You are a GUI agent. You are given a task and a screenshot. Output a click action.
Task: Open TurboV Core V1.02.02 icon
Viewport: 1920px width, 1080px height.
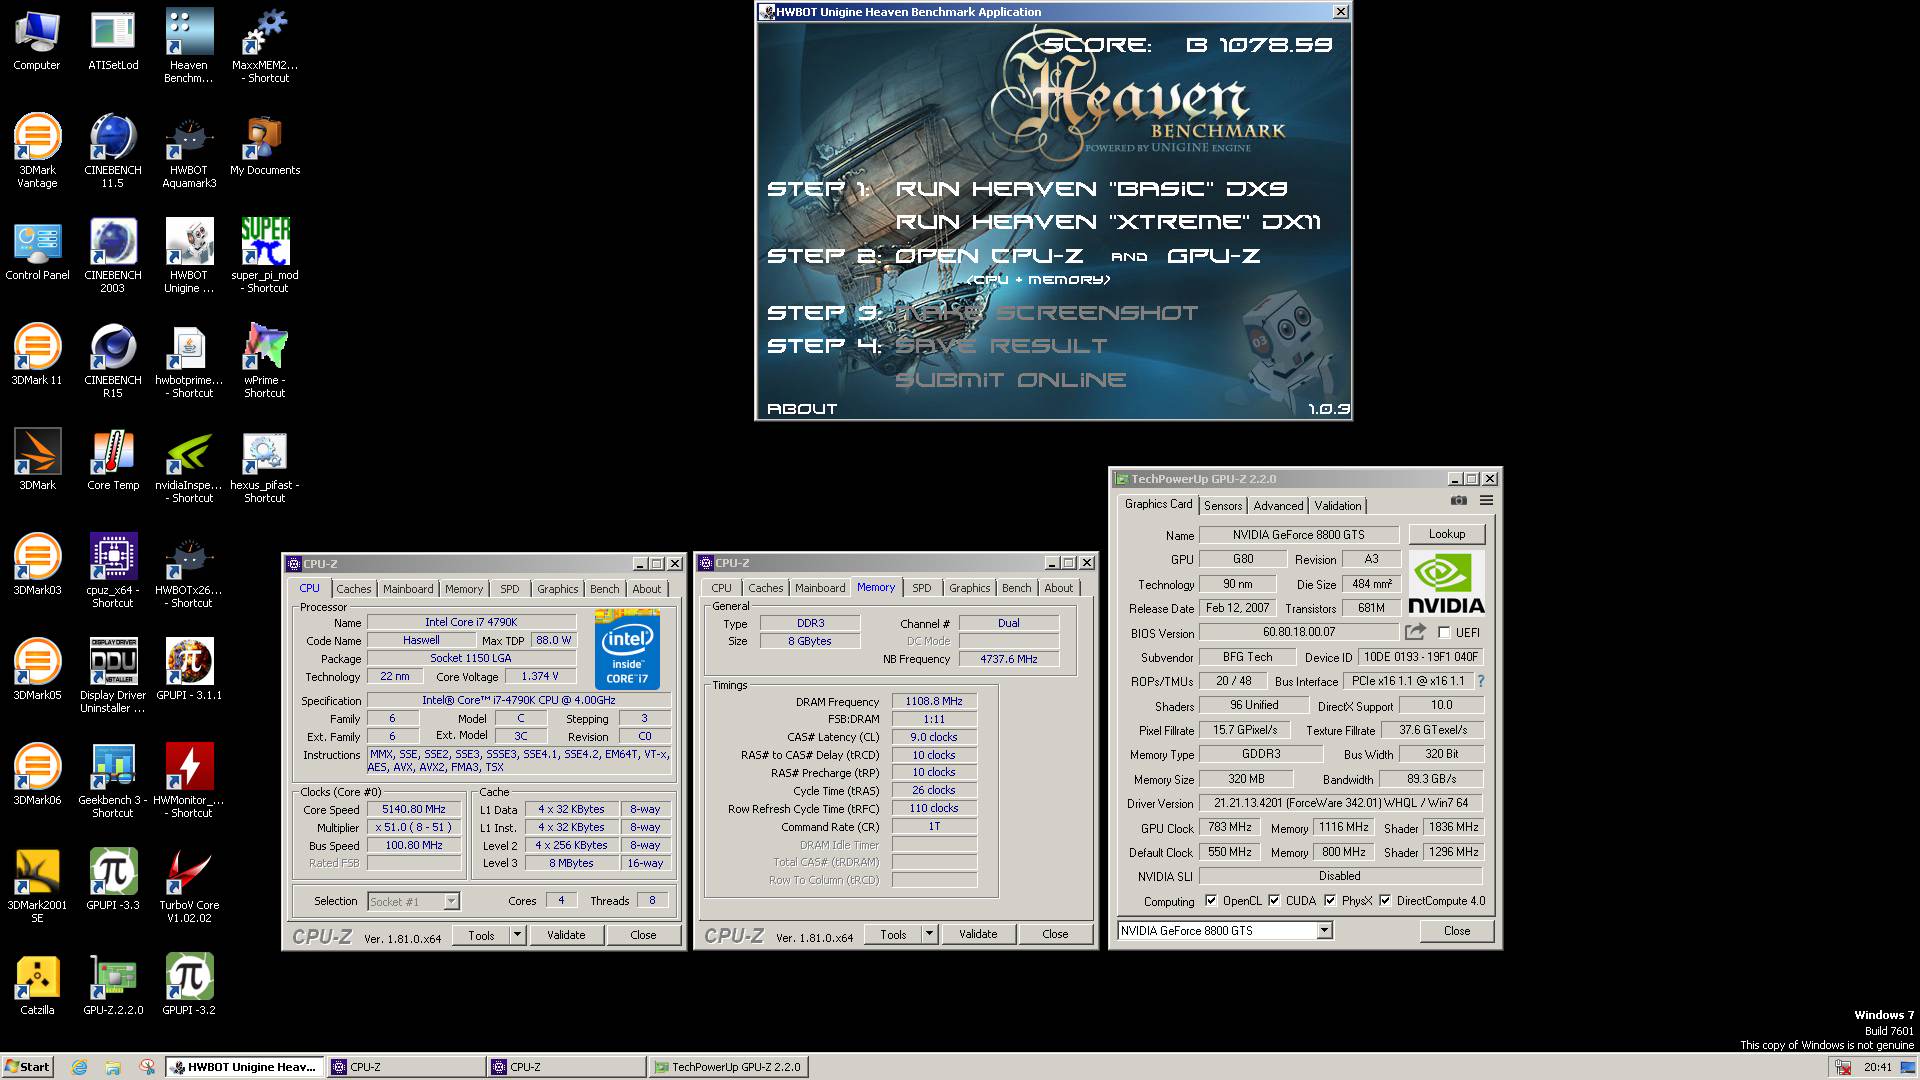pos(189,887)
